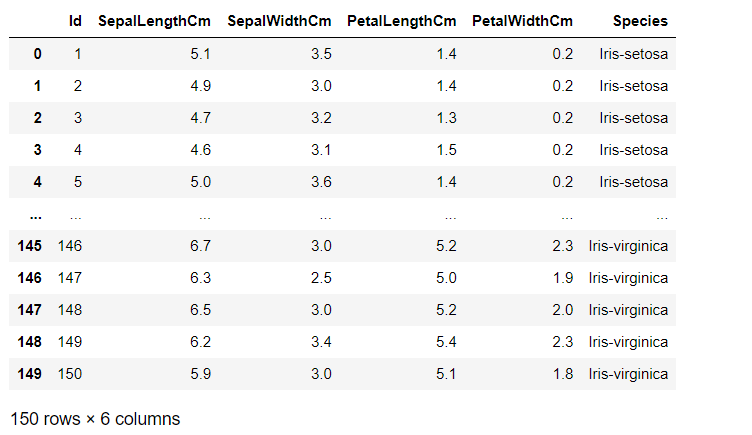752x435 pixels.
Task: Click the 4.7 sepal length cell in row 2
Action: pyautogui.click(x=200, y=118)
